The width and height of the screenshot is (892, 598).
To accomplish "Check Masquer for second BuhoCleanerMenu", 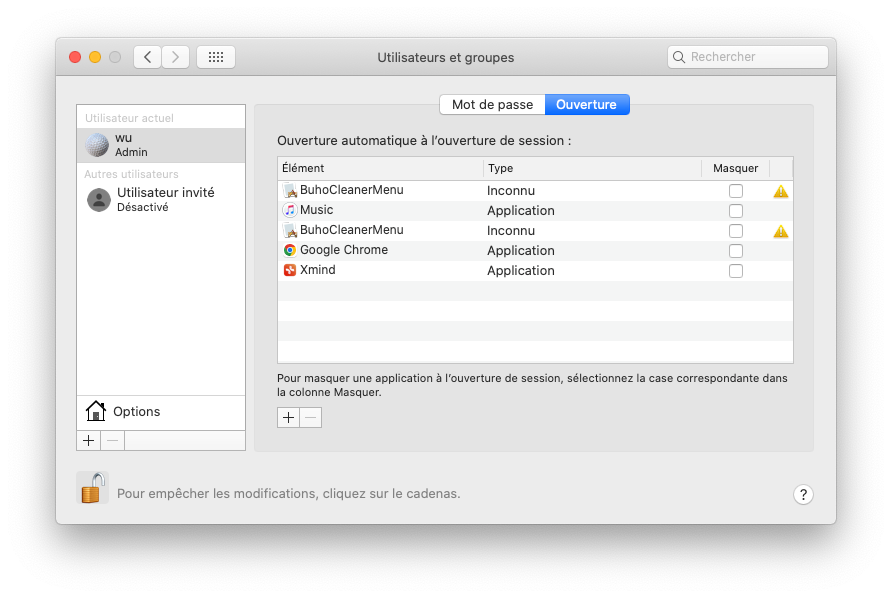I will point(736,231).
